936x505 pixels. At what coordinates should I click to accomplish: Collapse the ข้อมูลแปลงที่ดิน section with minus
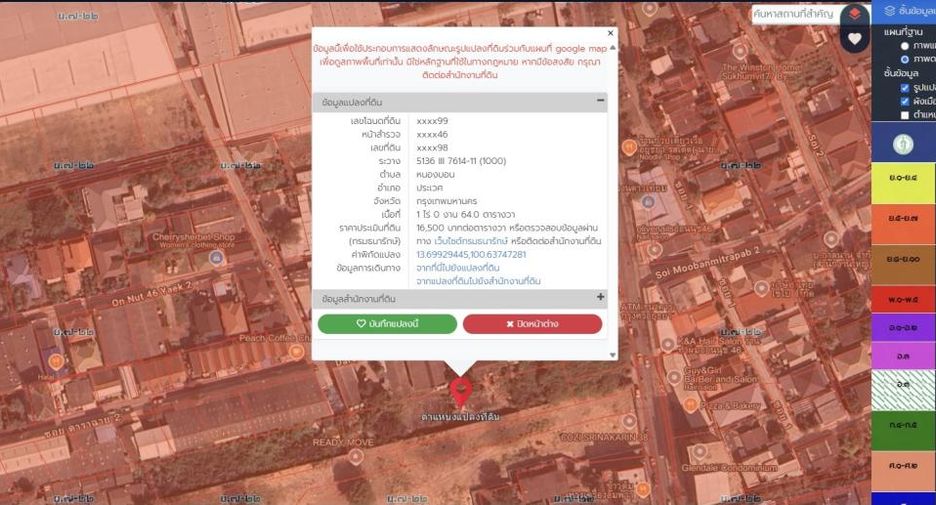[x=600, y=100]
